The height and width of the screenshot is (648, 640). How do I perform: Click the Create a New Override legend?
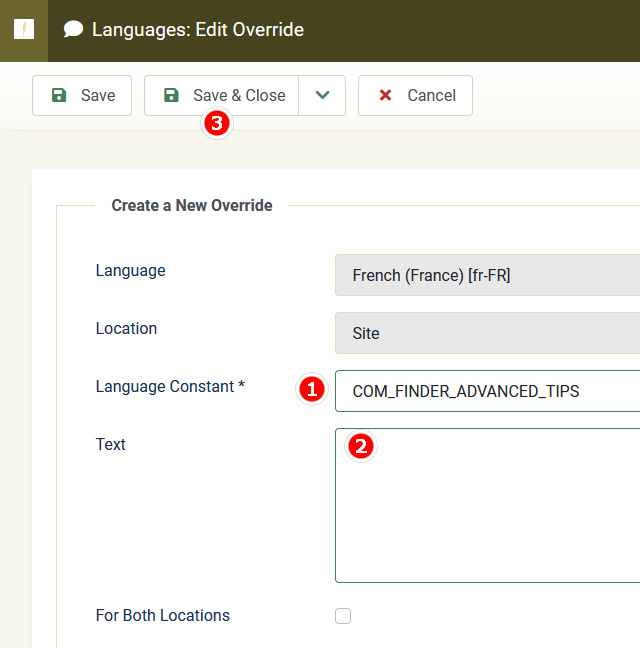tap(192, 205)
